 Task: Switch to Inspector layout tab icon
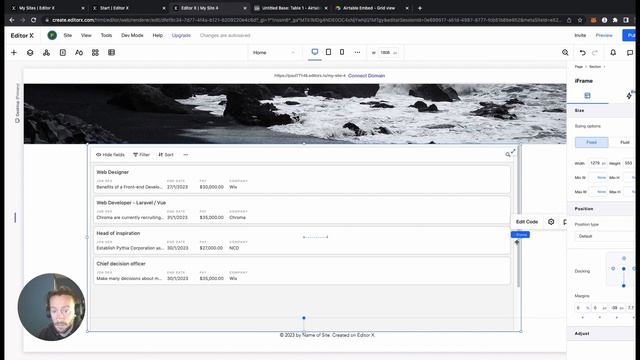[587, 96]
